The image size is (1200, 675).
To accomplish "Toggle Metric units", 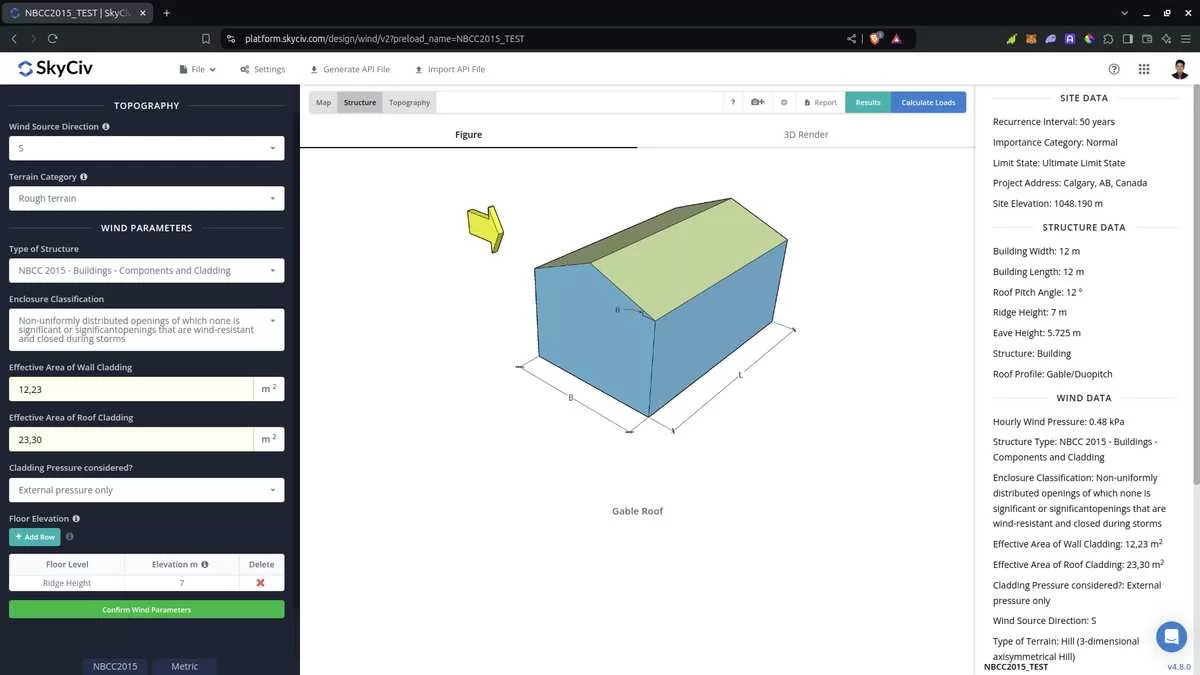I will click(x=184, y=666).
